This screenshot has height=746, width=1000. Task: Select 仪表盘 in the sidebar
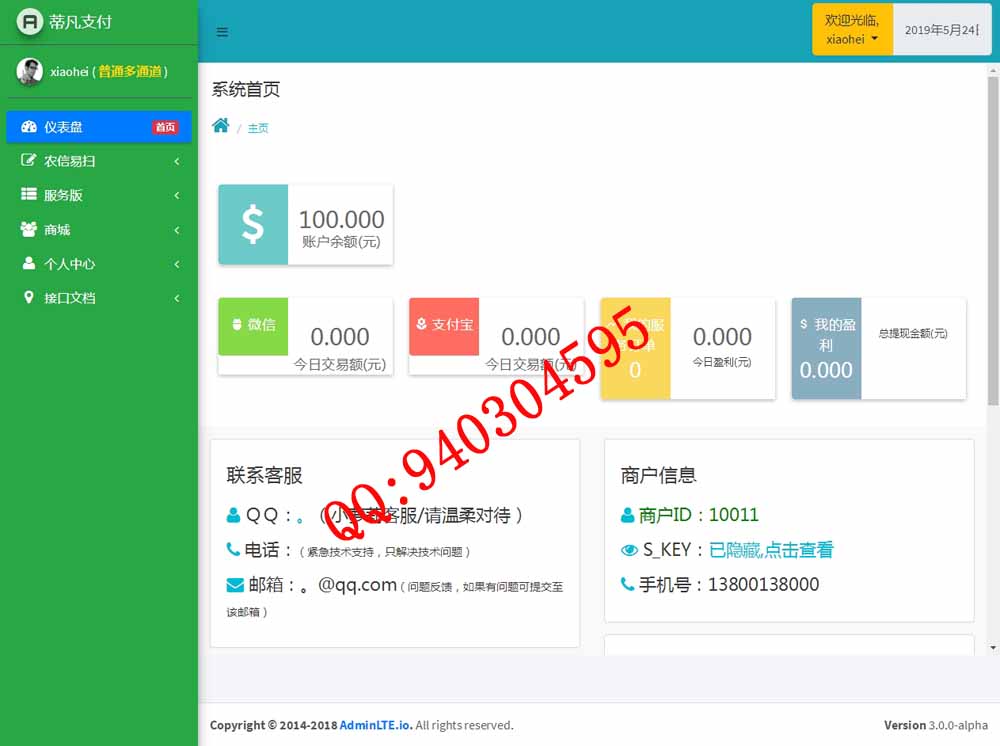(98, 127)
